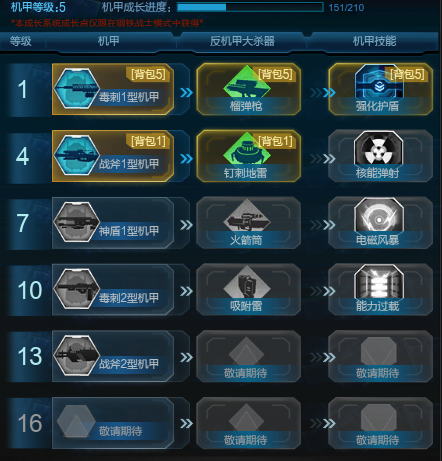Image resolution: width=442 pixels, height=461 pixels.
Task: Click the 榴弹枪 grenade gun icon
Action: pos(247,86)
